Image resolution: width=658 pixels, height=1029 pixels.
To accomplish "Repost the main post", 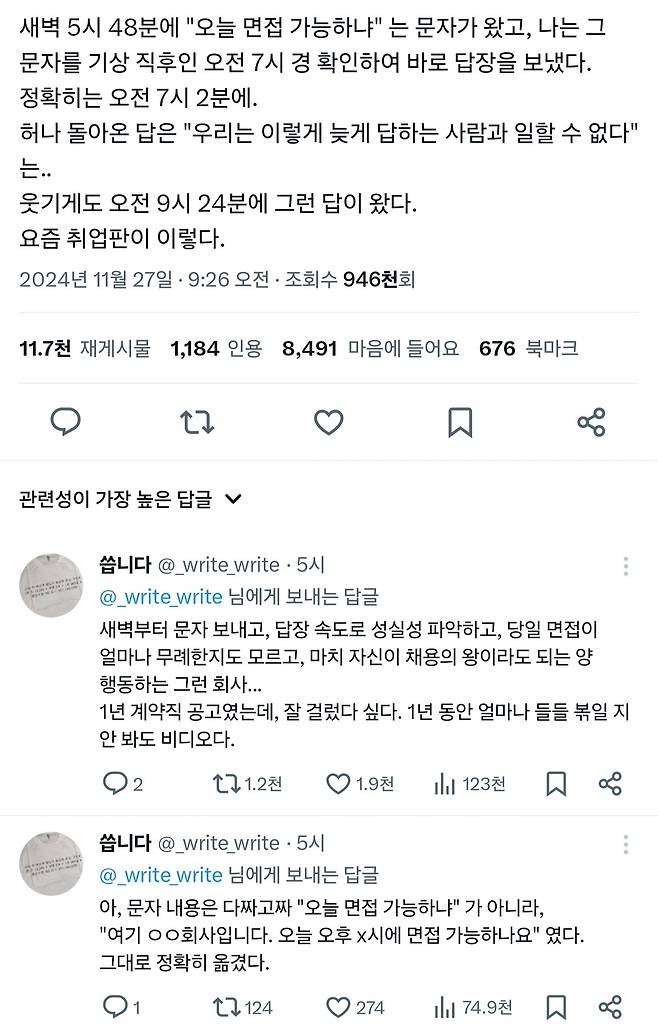I will point(197,422).
